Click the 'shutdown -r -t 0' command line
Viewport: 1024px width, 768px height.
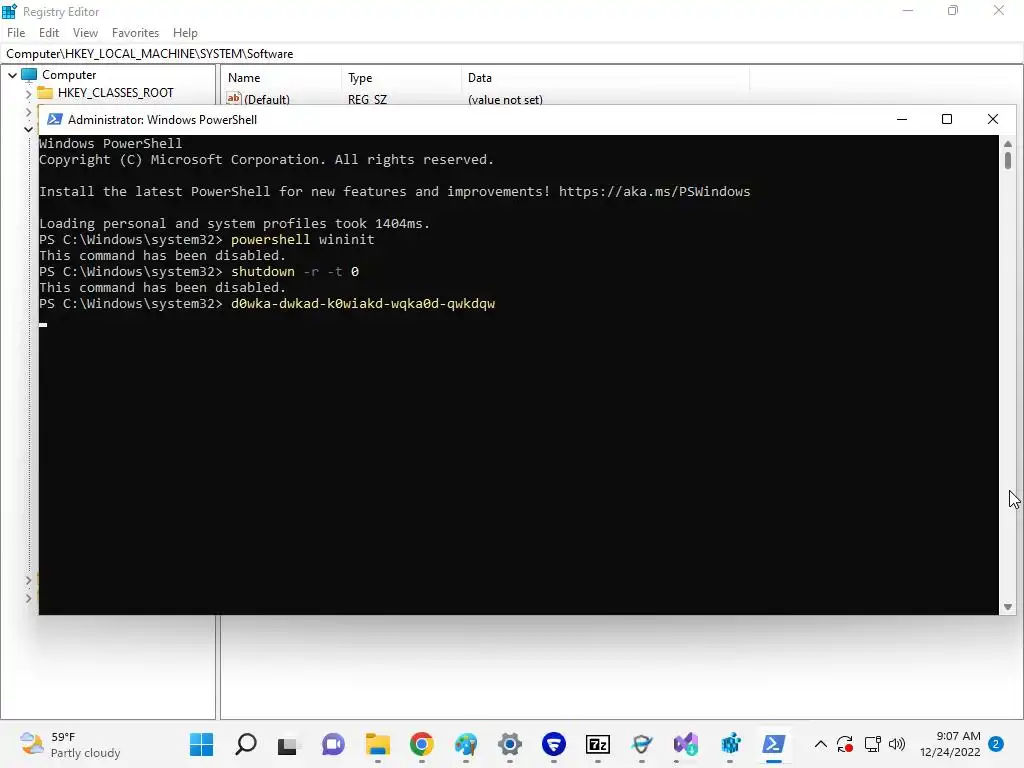(x=295, y=272)
